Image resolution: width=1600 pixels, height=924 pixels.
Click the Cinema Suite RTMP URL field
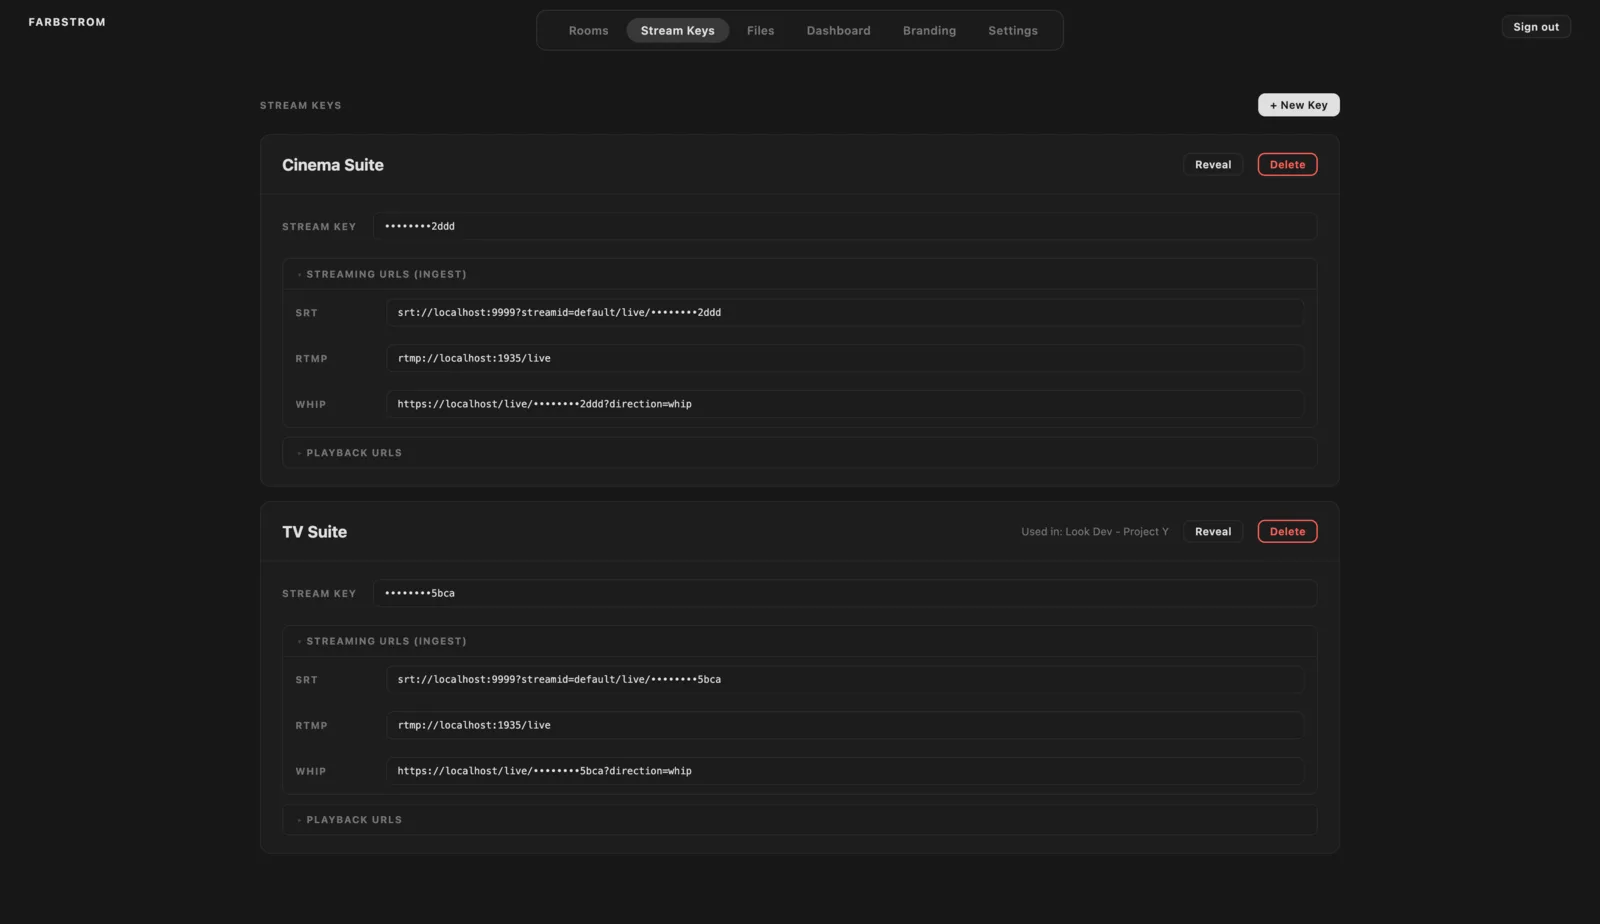pos(845,358)
